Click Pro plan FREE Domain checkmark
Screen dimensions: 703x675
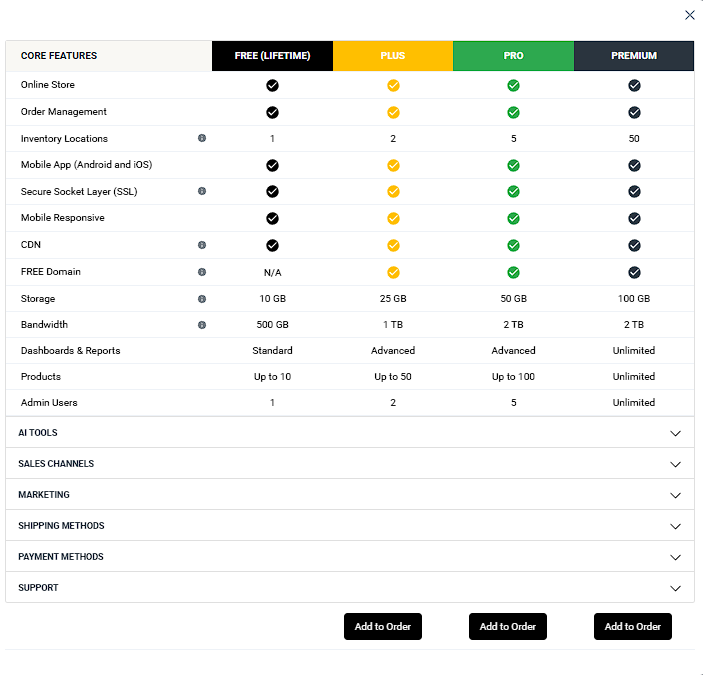coord(513,272)
